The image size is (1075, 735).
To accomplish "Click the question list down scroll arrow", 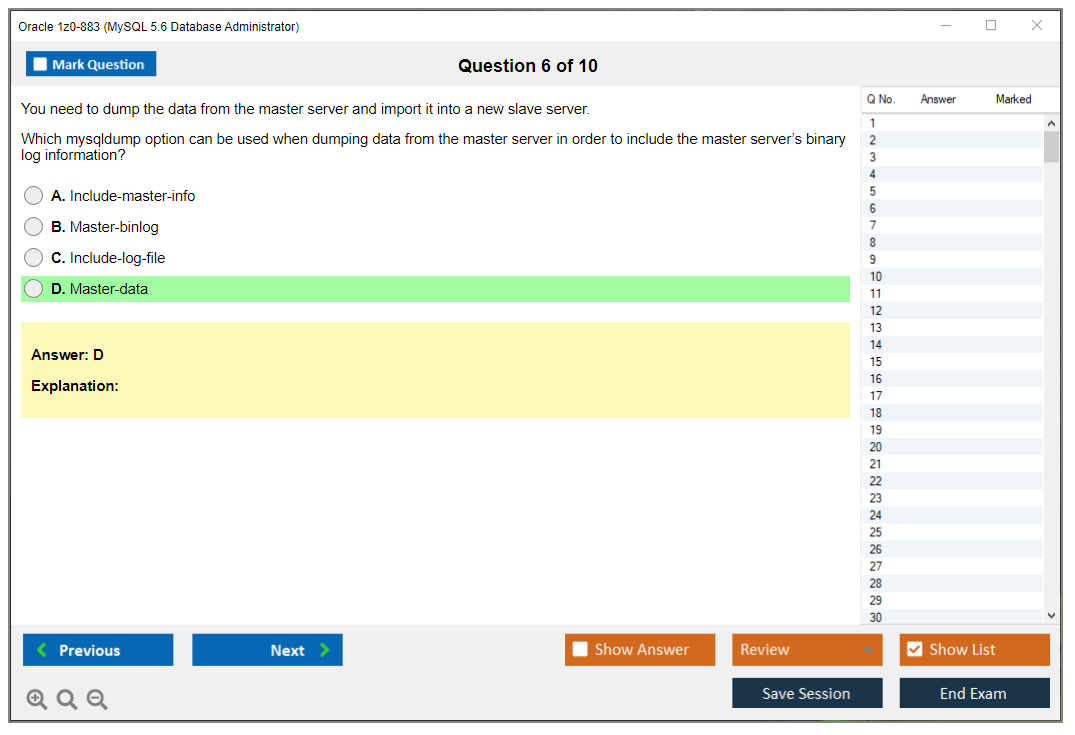I will (1052, 615).
